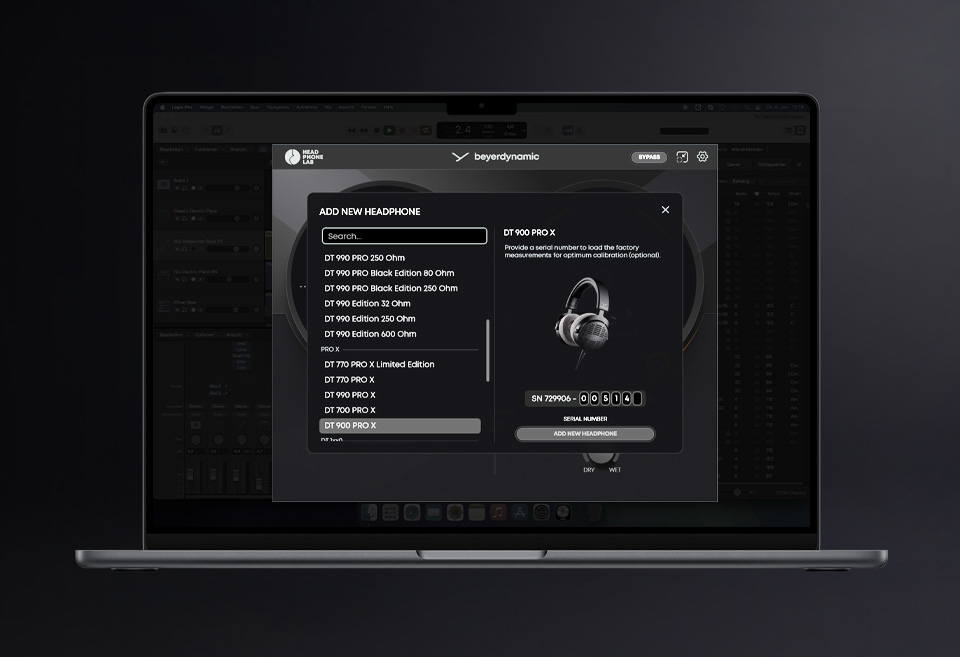Click the Headphone Lab logo icon

pyautogui.click(x=293, y=157)
